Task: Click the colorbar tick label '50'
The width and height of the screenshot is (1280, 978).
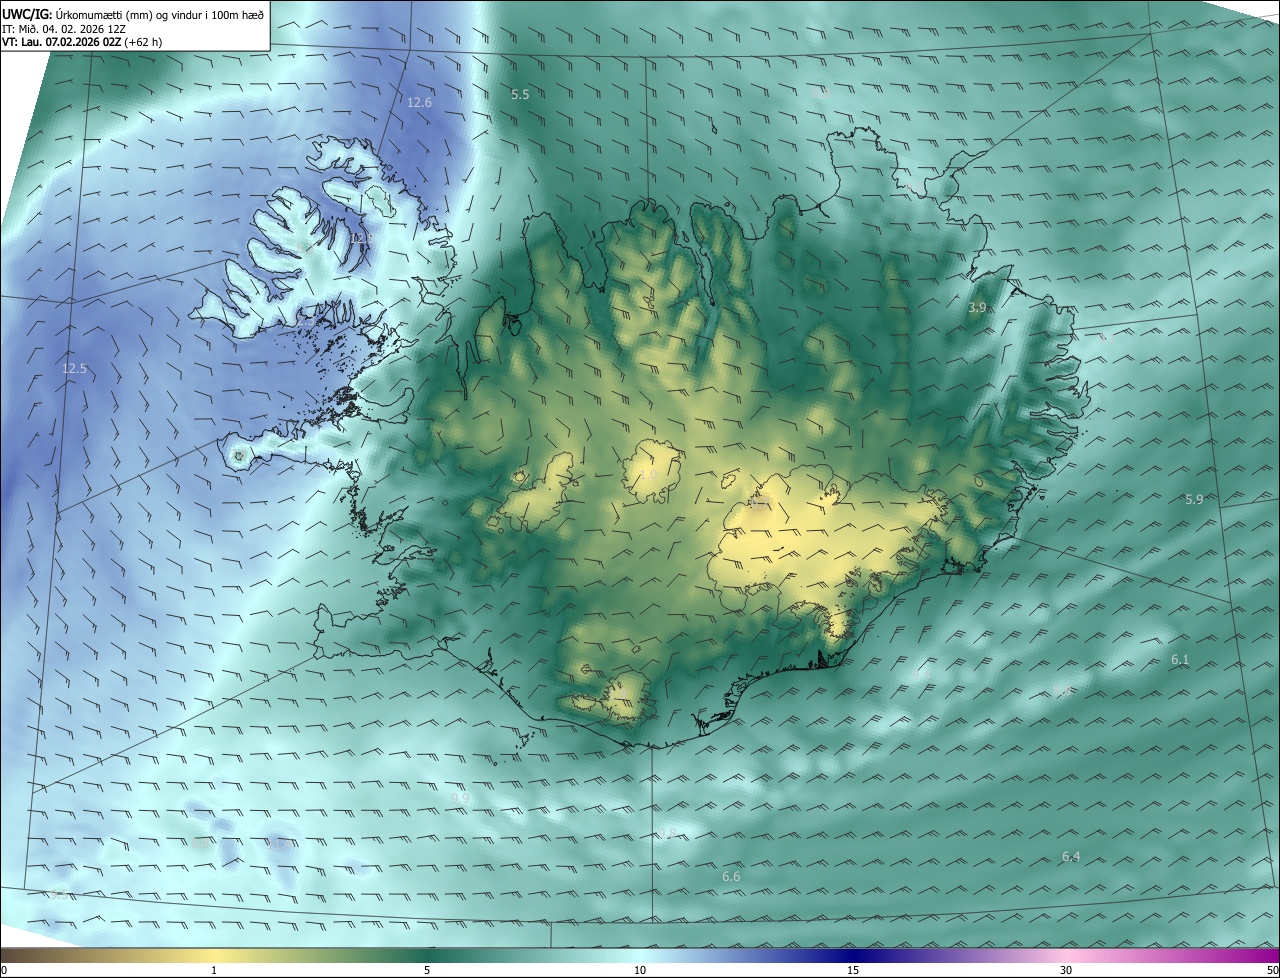Action: [1272, 970]
